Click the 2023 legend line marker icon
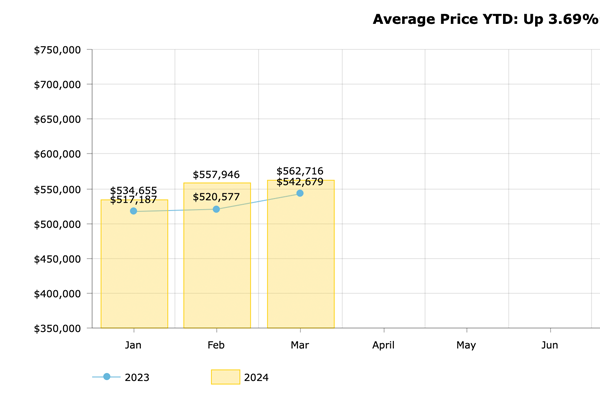 pos(106,377)
